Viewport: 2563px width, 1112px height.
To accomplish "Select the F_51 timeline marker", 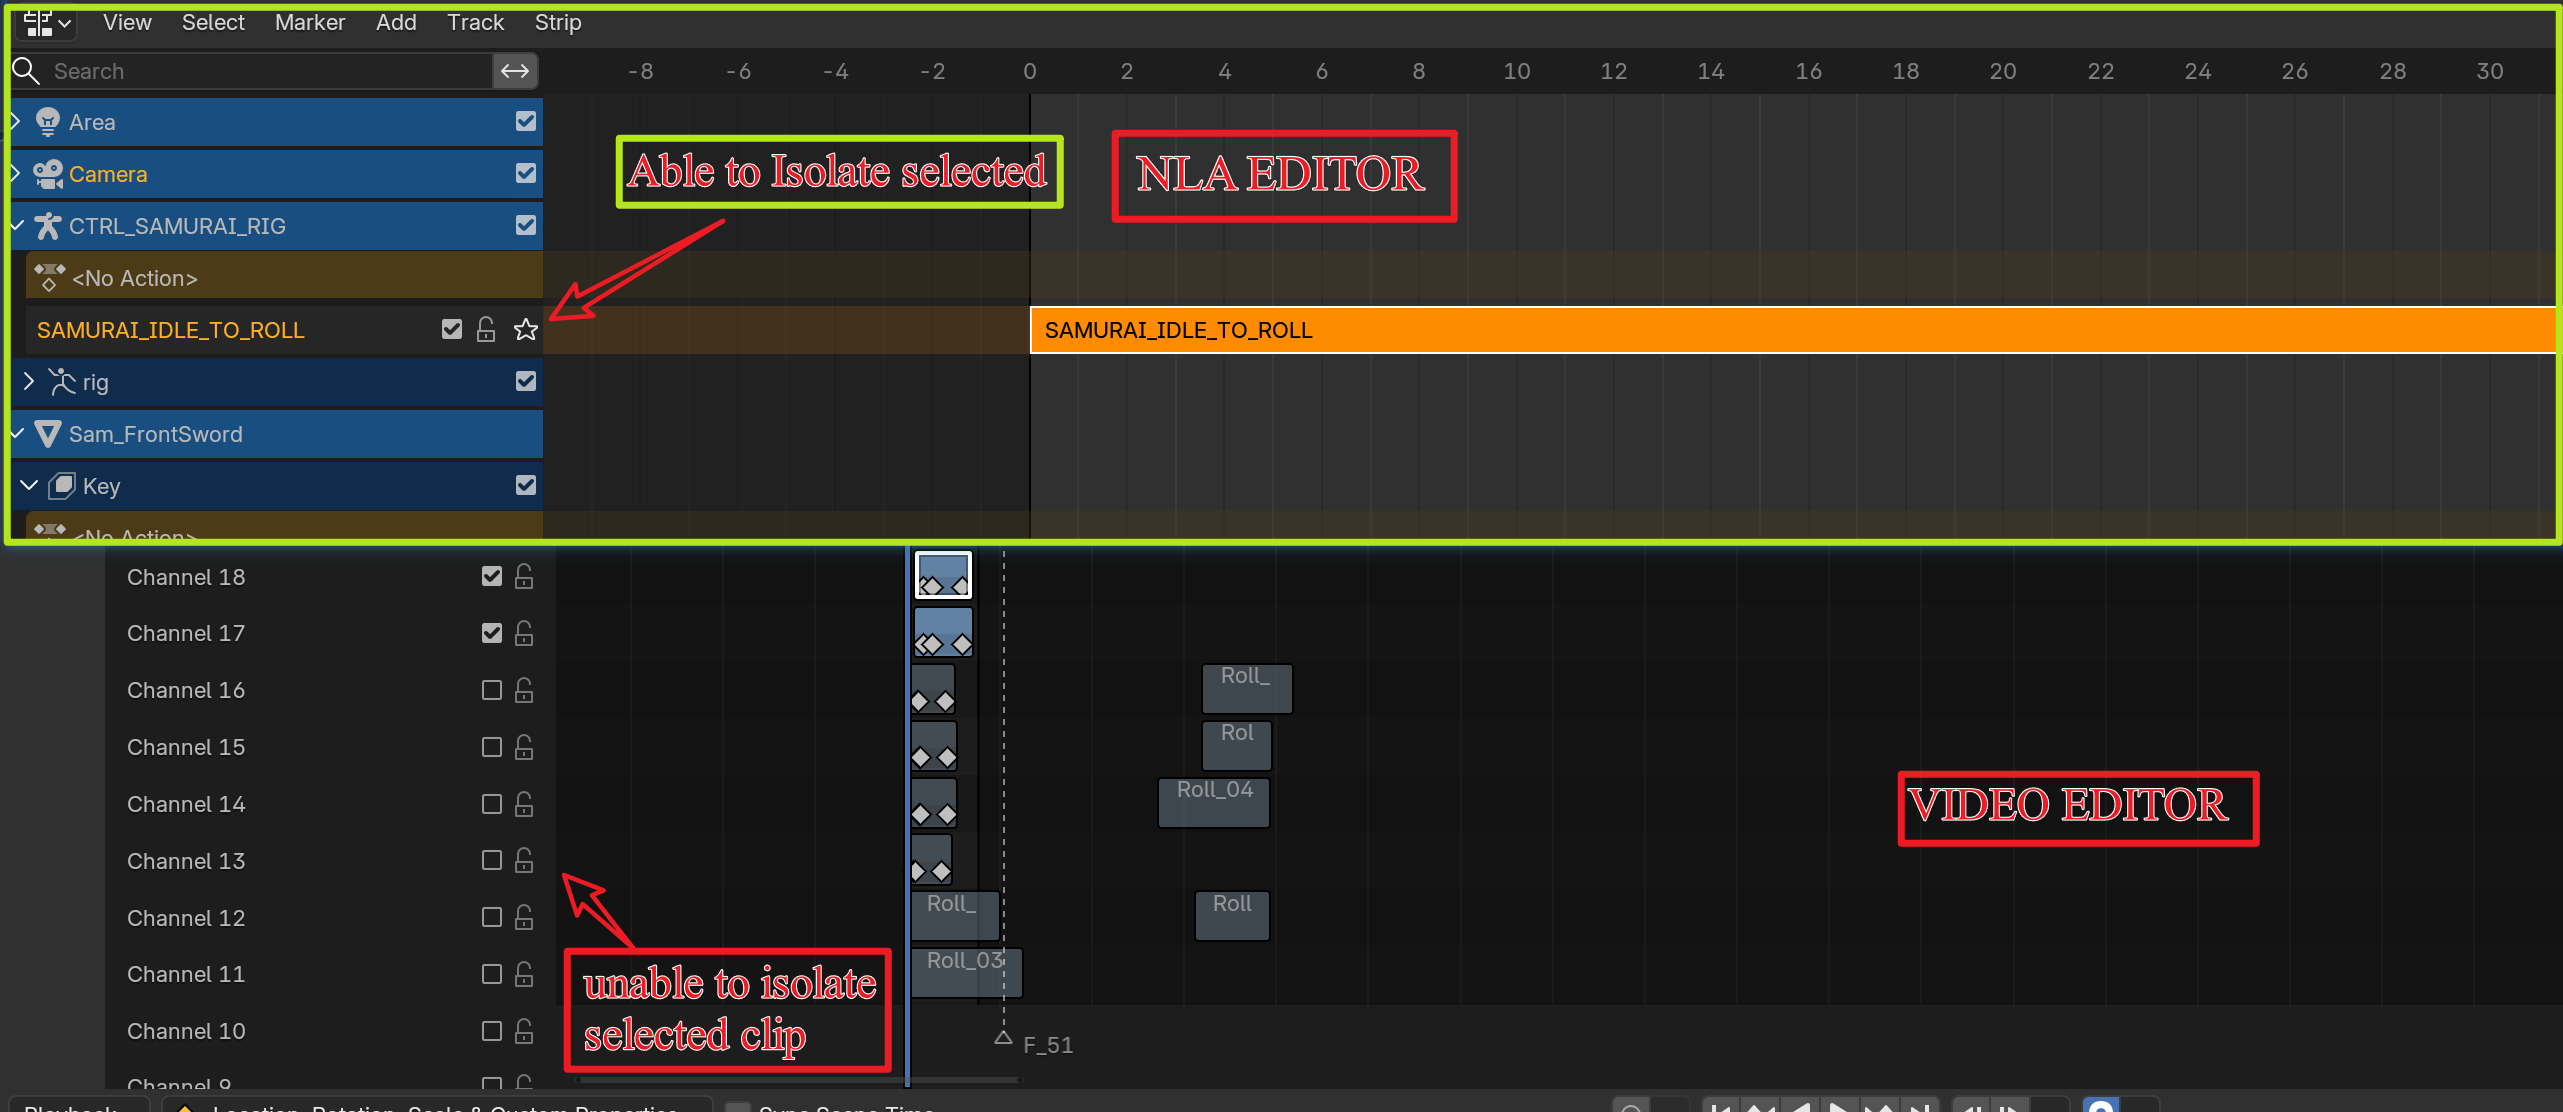I will [x=1003, y=1039].
